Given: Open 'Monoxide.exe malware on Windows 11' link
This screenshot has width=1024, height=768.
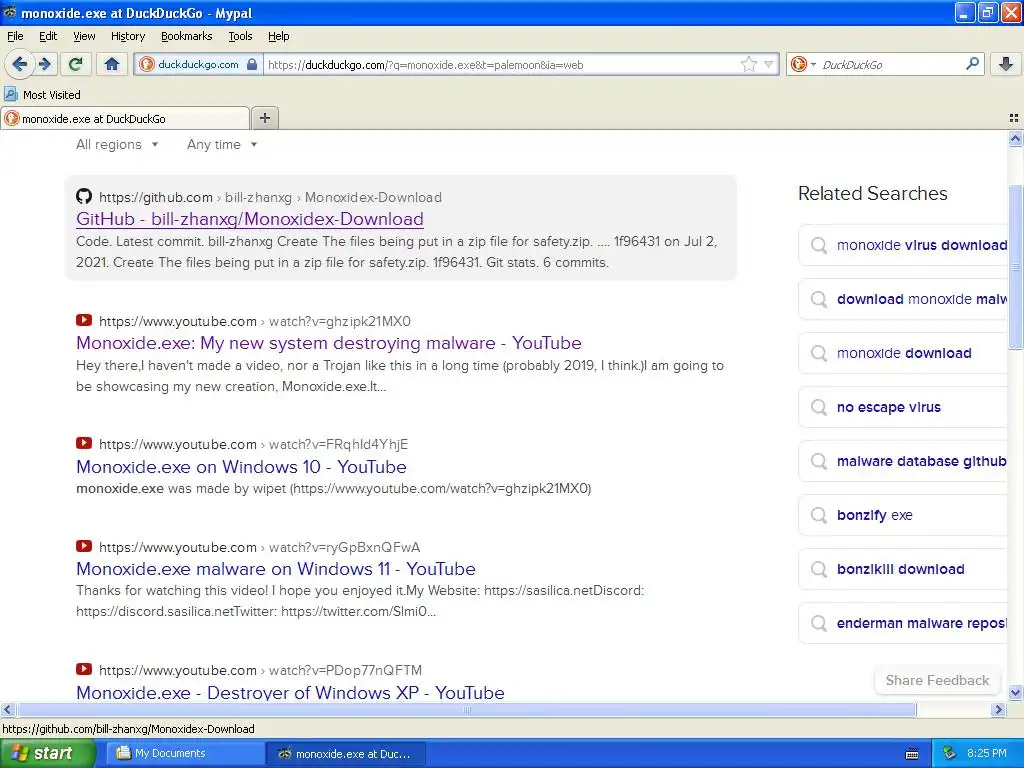Looking at the screenshot, I should 276,569.
